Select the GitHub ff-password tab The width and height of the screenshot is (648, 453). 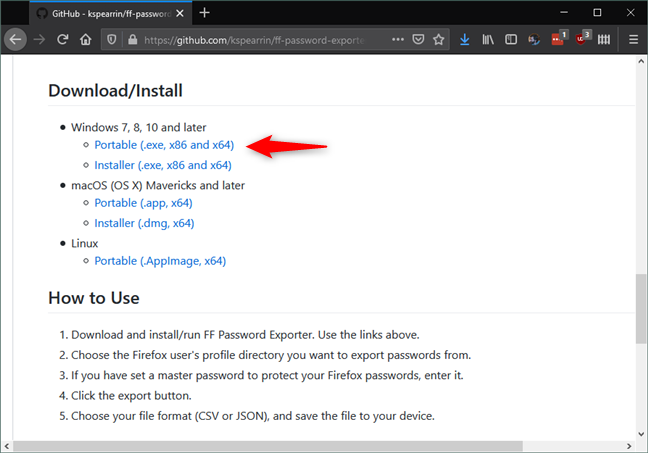(110, 14)
